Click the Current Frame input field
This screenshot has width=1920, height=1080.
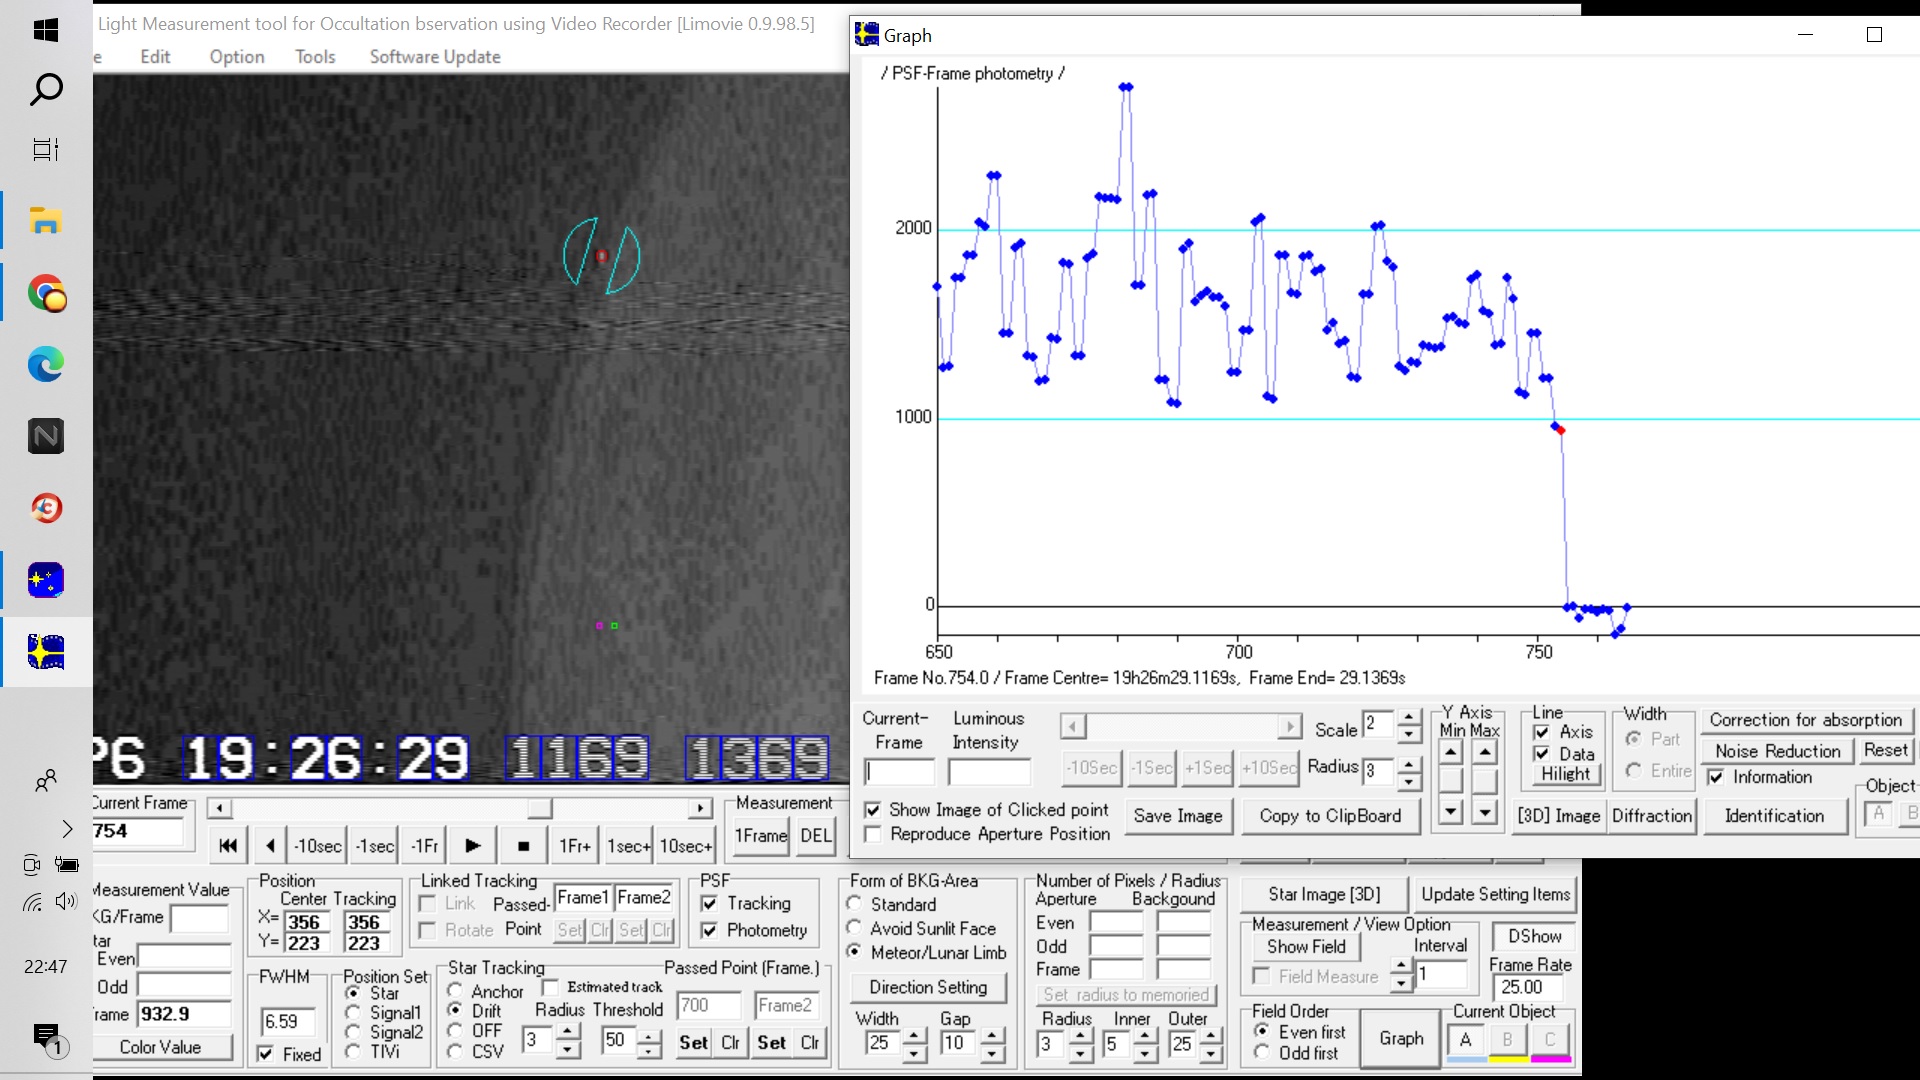coord(138,831)
